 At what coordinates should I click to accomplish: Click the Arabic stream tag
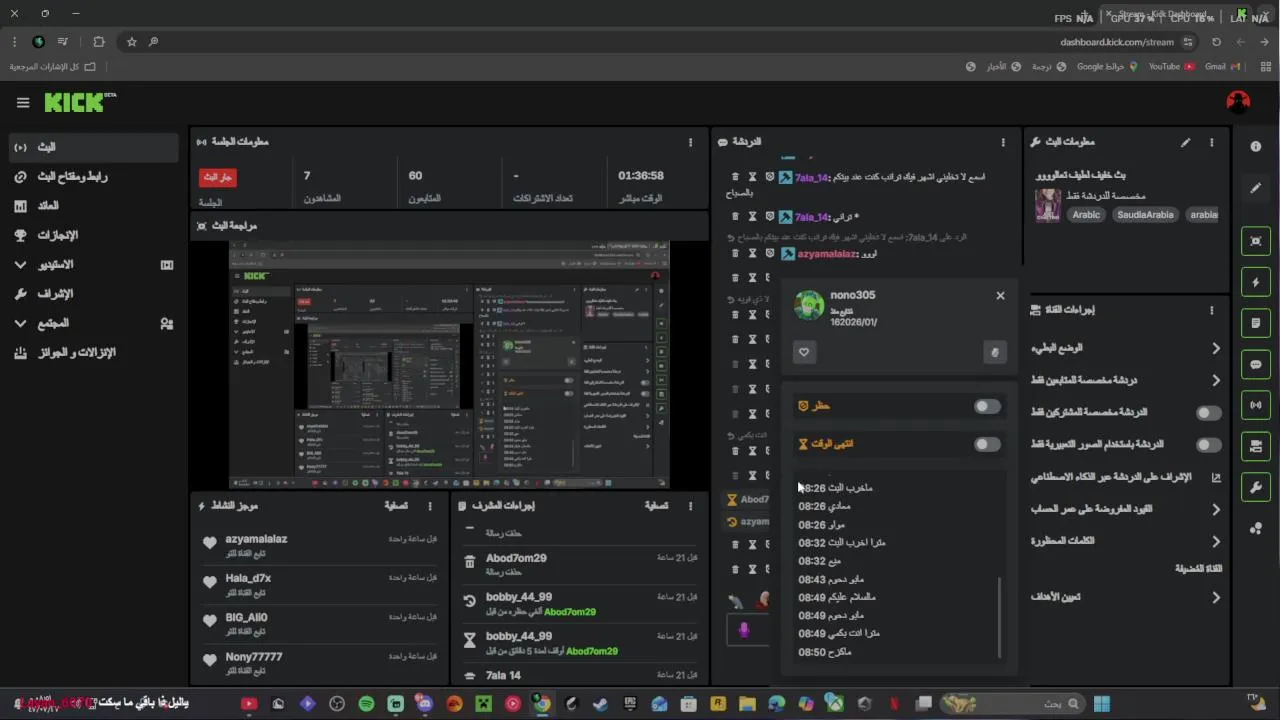(1086, 214)
